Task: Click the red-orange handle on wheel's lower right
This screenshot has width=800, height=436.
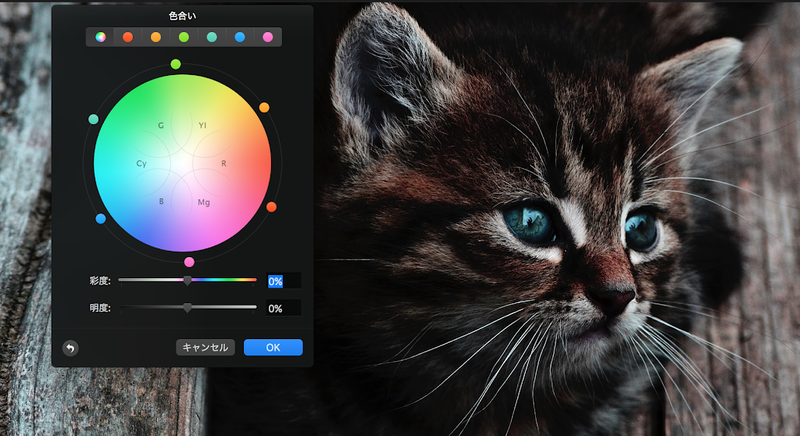Action: coord(271,207)
